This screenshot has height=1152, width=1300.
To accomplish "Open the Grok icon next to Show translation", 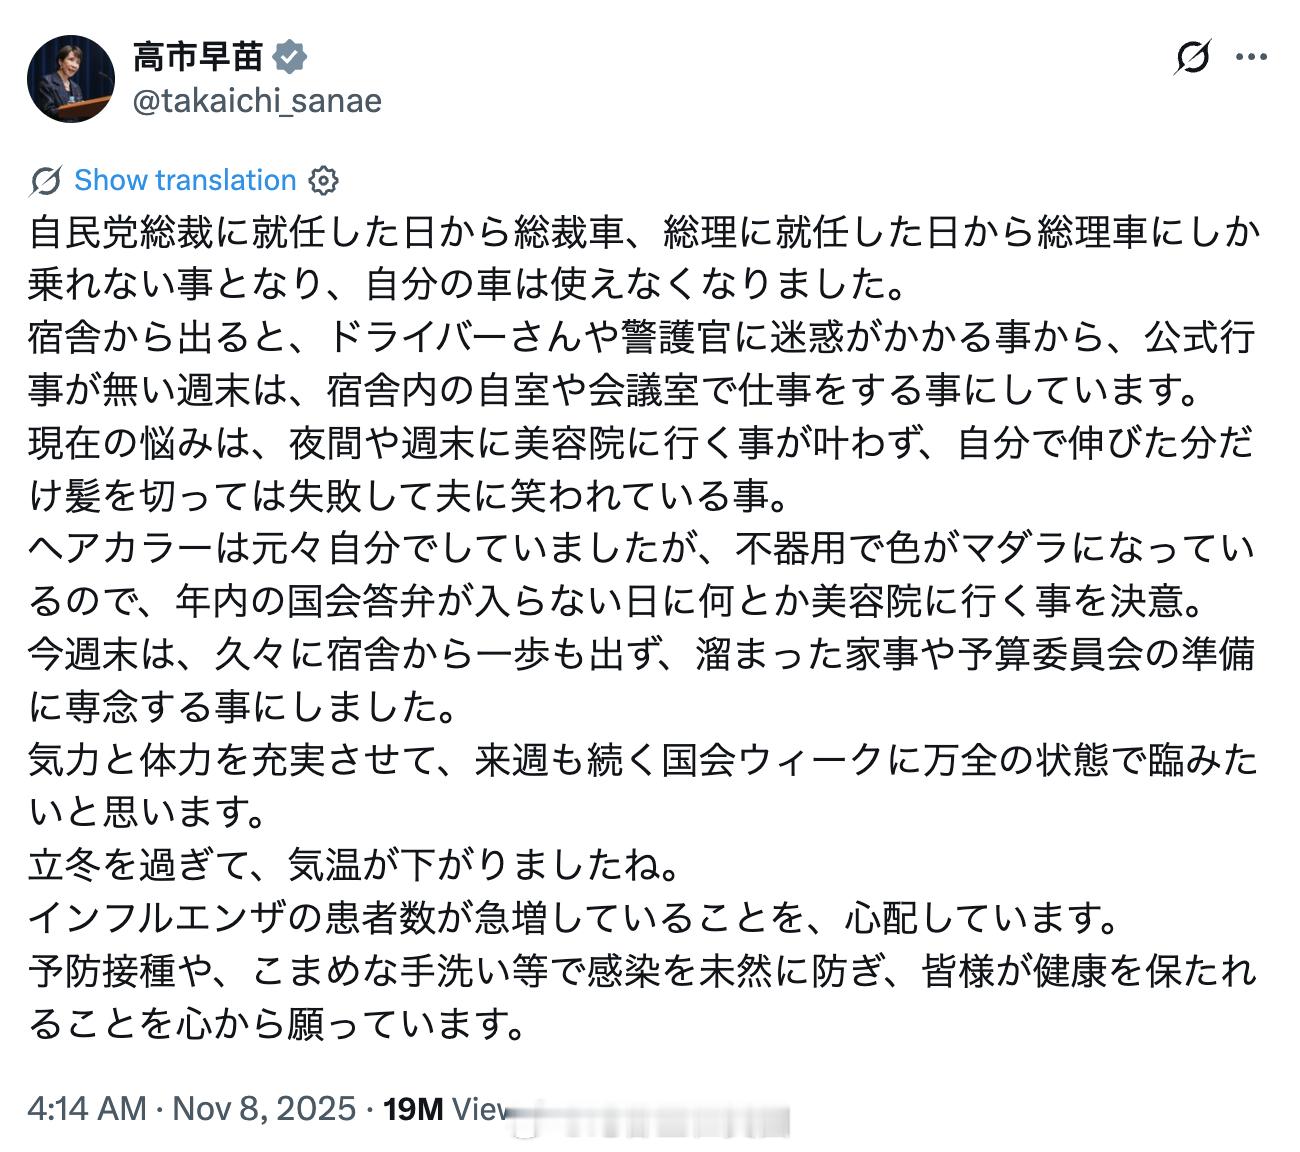I will [44, 180].
